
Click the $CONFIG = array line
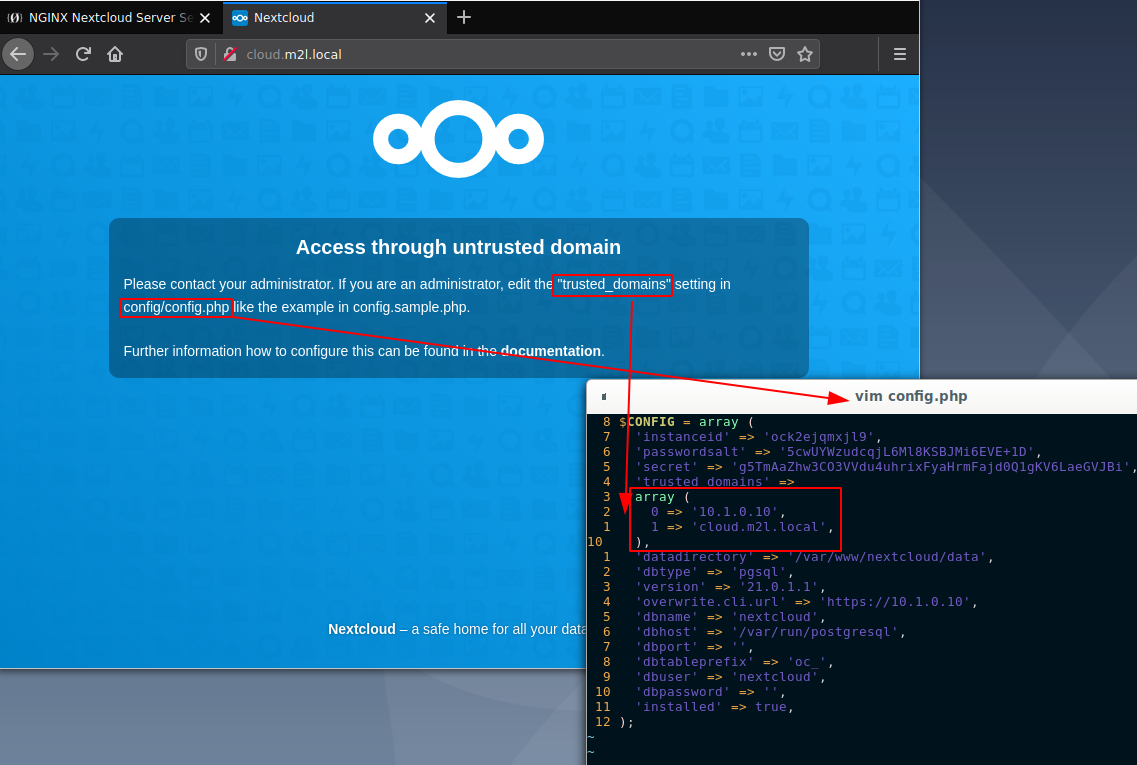click(686, 422)
